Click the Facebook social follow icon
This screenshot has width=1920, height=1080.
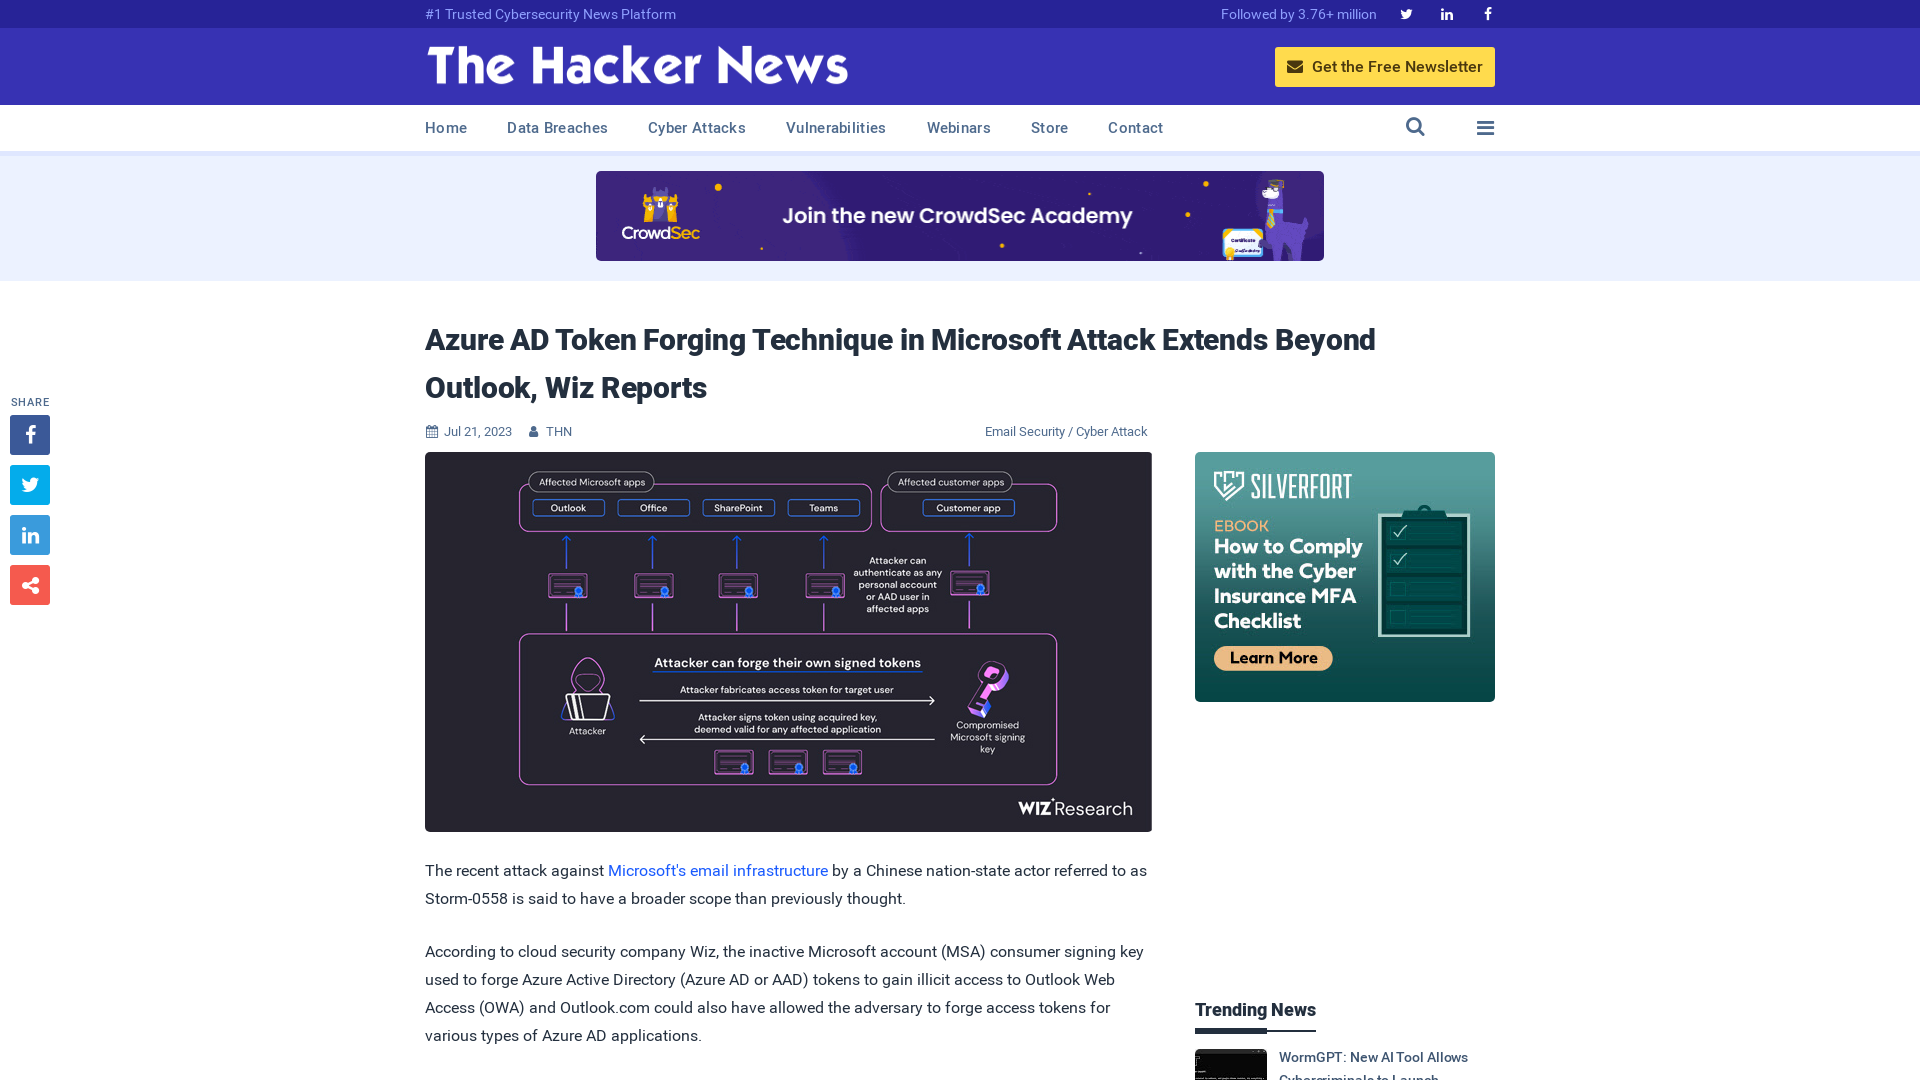(x=1487, y=13)
